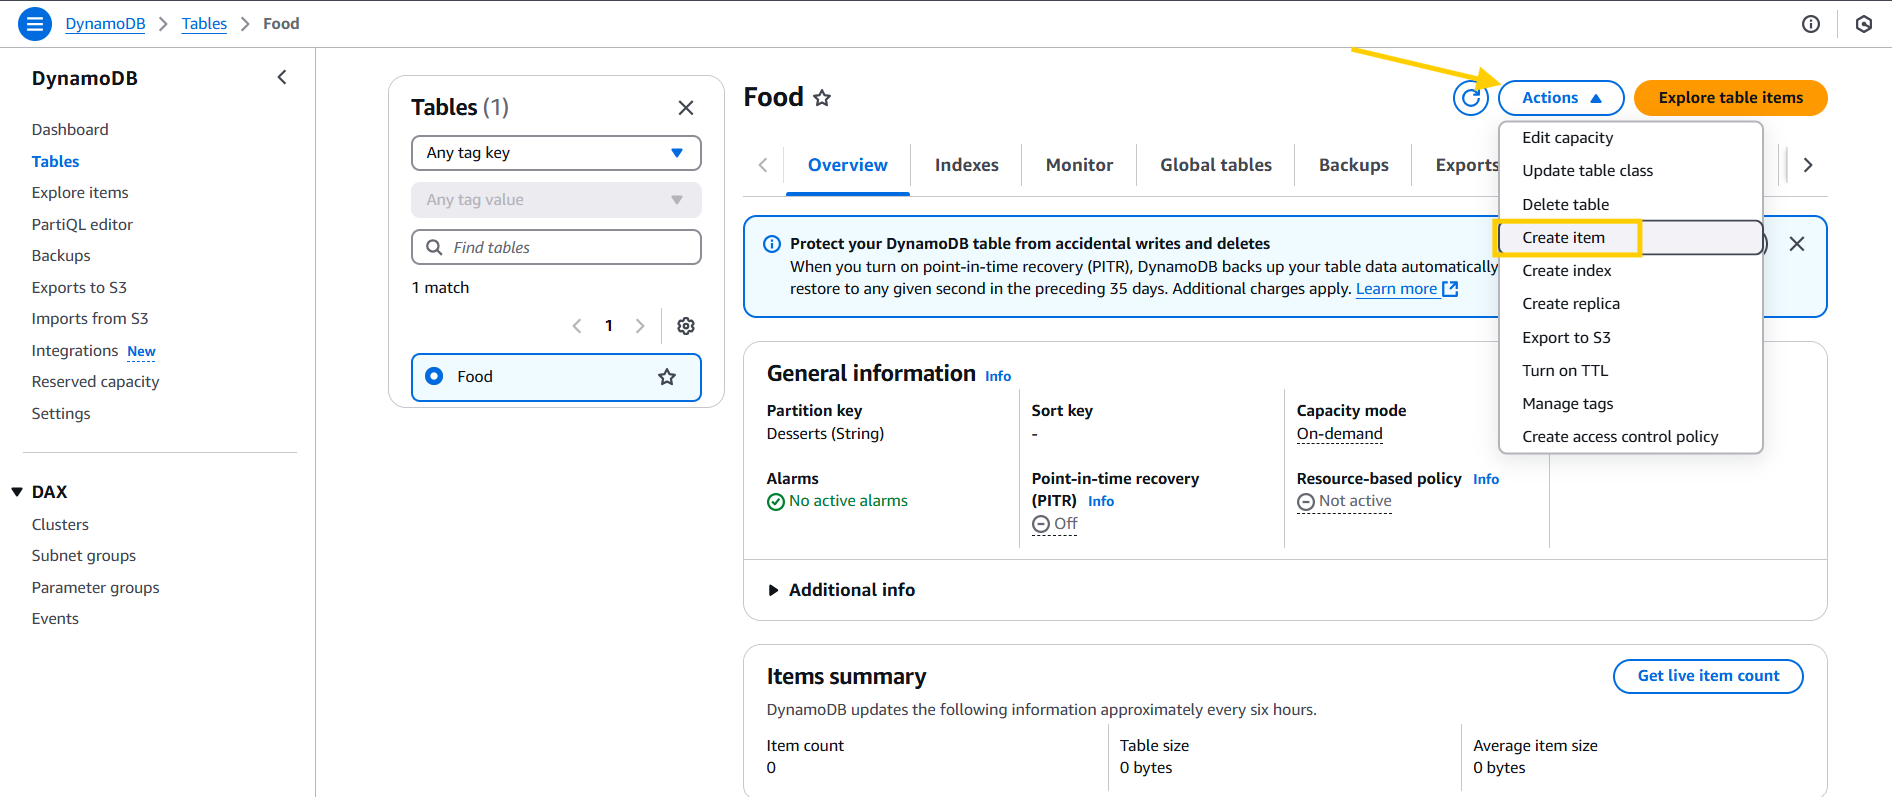
Task: Click Explore table items button
Action: pos(1730,98)
